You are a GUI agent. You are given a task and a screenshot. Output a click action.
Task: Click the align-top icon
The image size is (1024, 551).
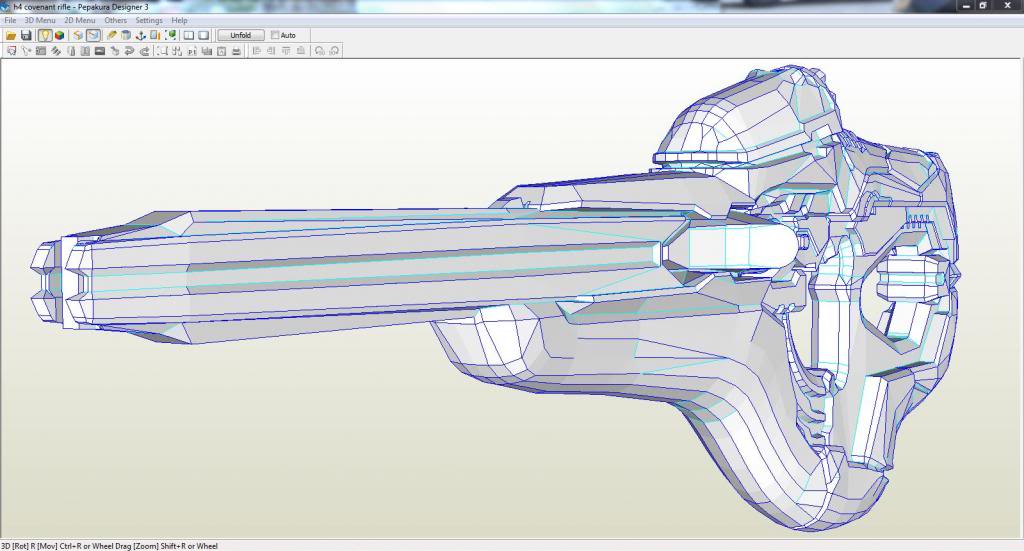tap(286, 51)
